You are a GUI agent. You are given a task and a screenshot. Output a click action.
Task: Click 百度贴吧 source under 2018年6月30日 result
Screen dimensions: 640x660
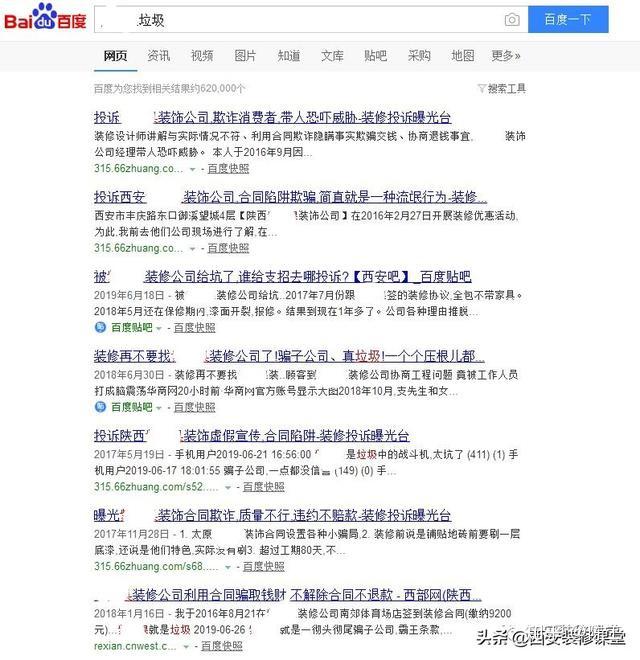132,407
